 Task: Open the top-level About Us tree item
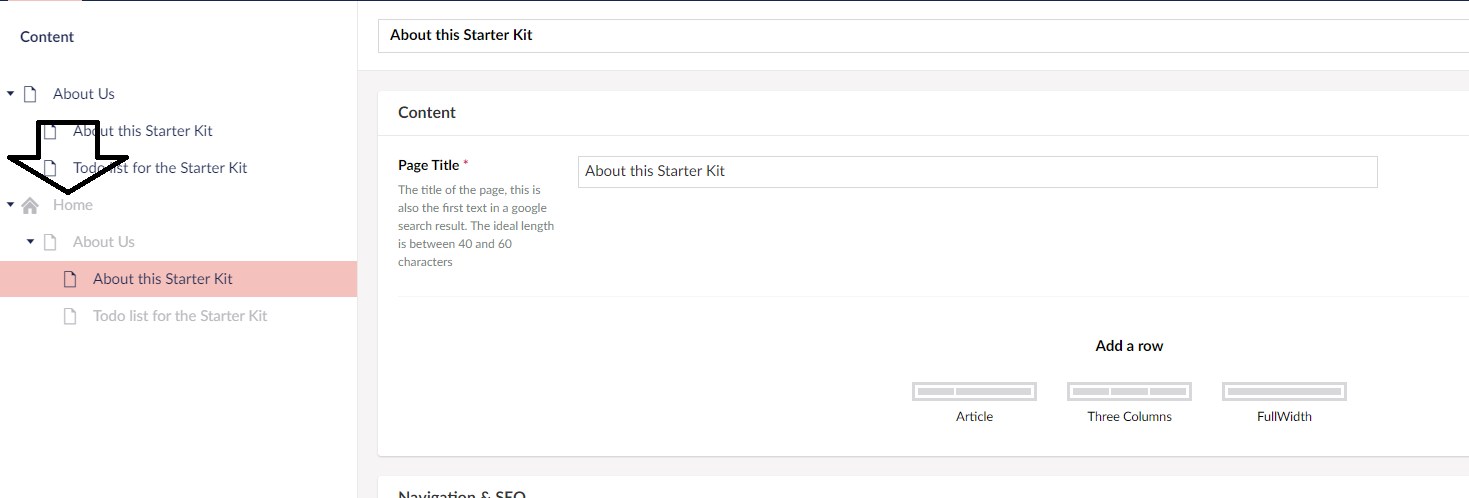point(84,94)
